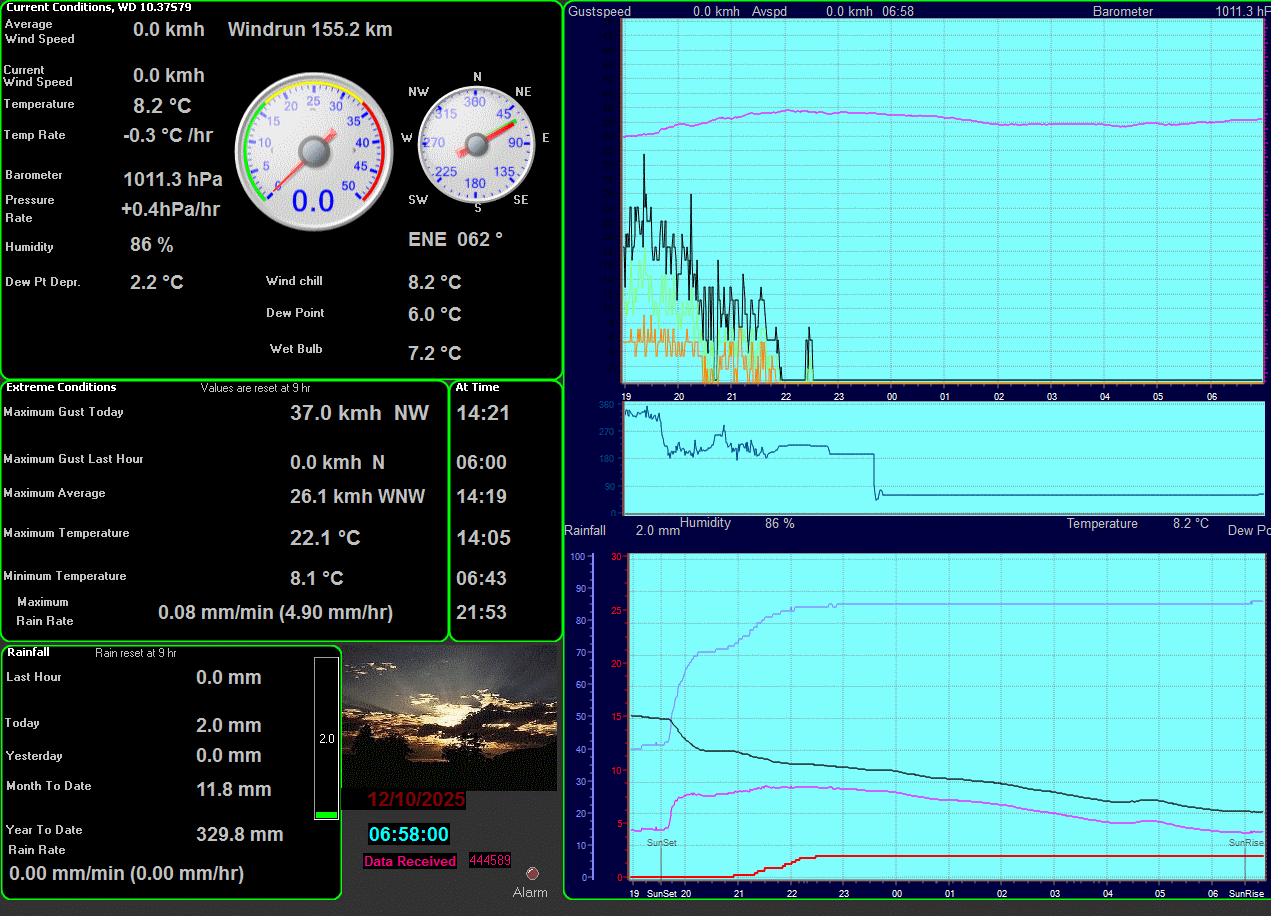1271x916 pixels.
Task: Click the red Alarm indicator light
Action: coord(532,872)
